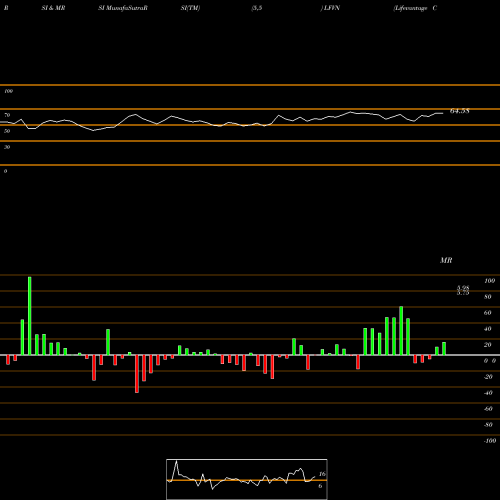500x500 pixels.
Task: Select the LFVN ticker text in header
Action: (332, 8)
